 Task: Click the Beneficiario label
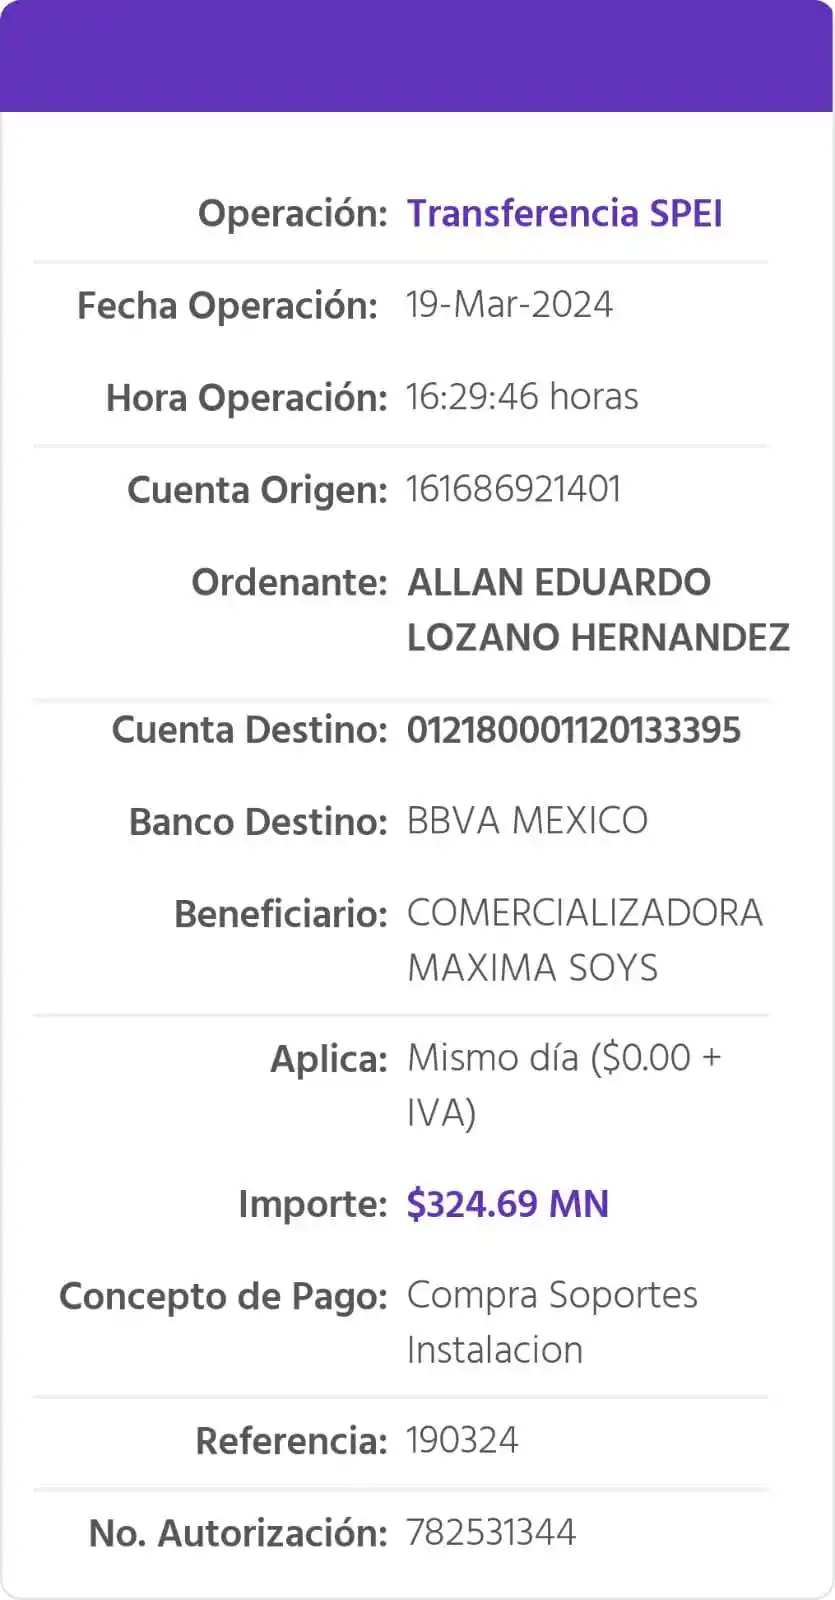click(x=280, y=914)
